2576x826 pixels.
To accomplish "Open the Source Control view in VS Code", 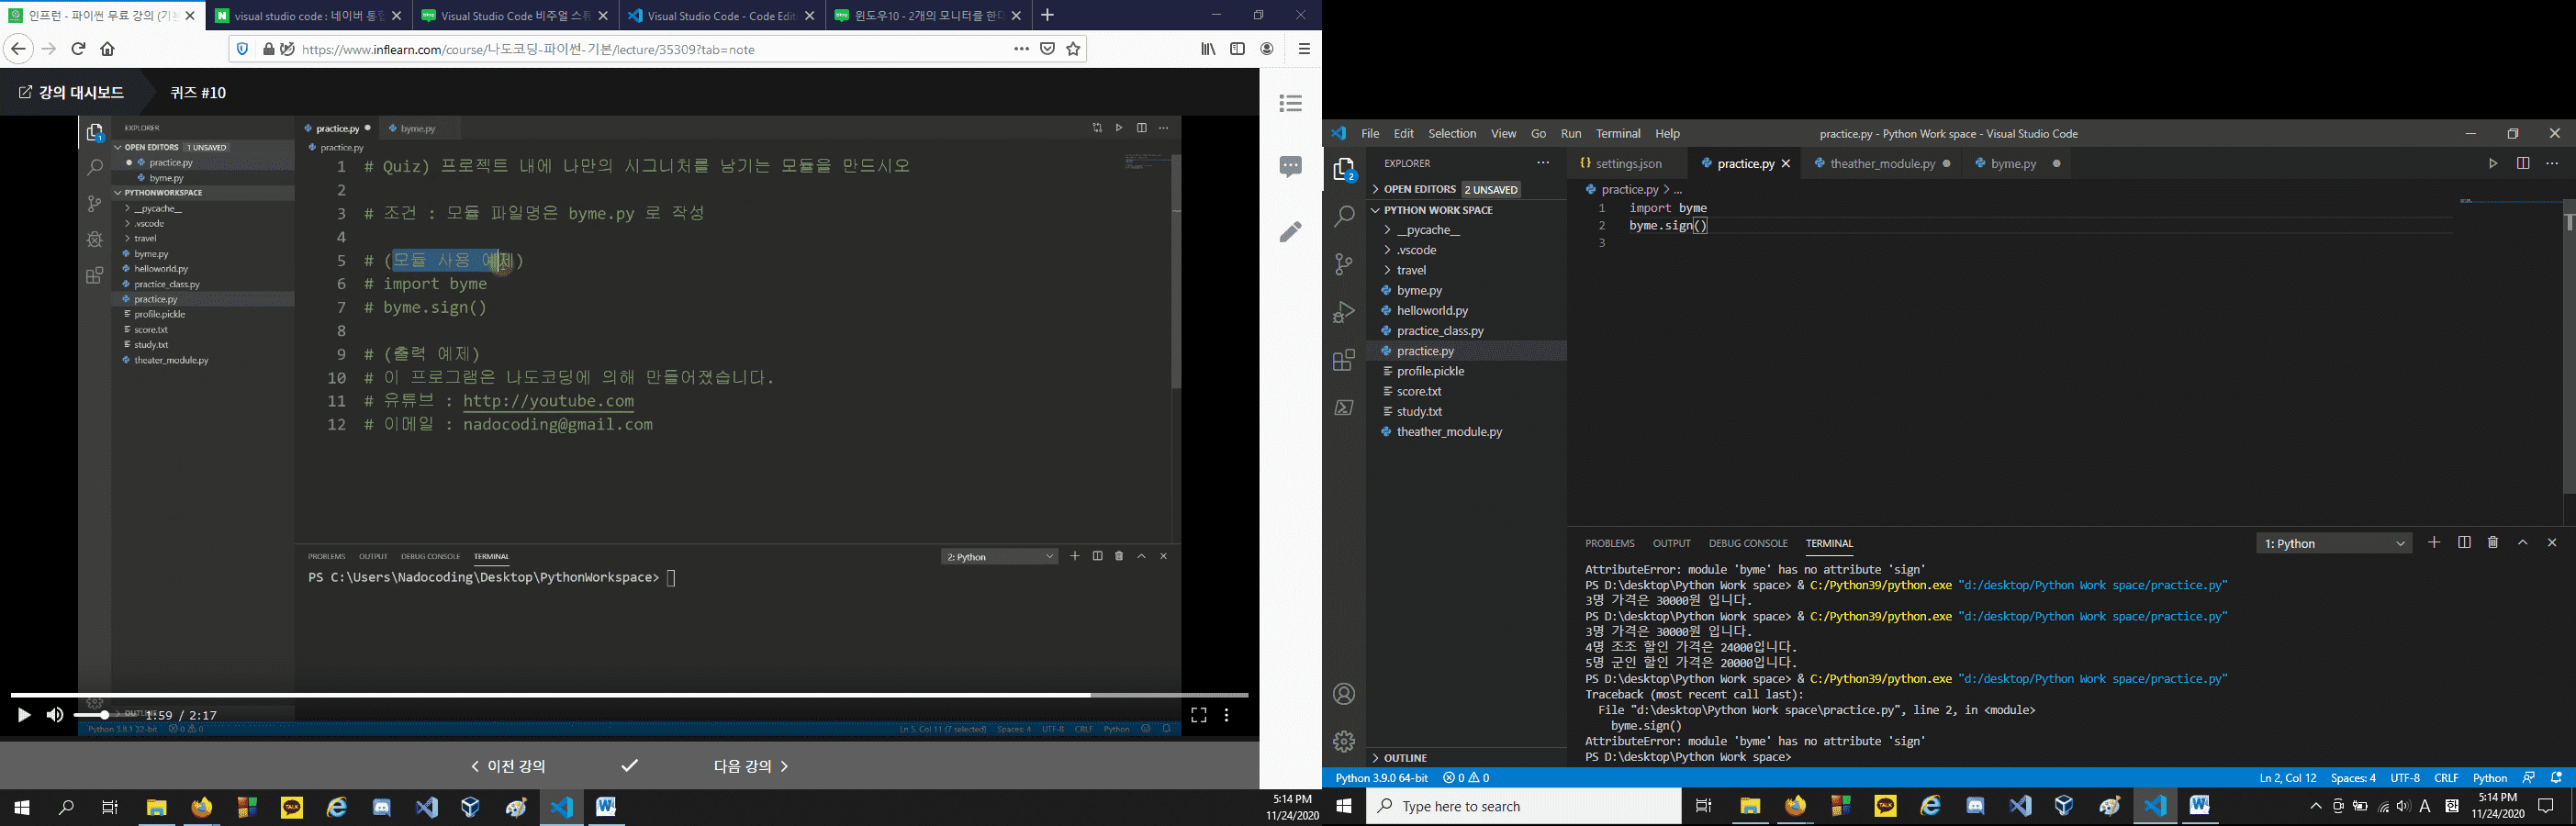I will click(1344, 264).
